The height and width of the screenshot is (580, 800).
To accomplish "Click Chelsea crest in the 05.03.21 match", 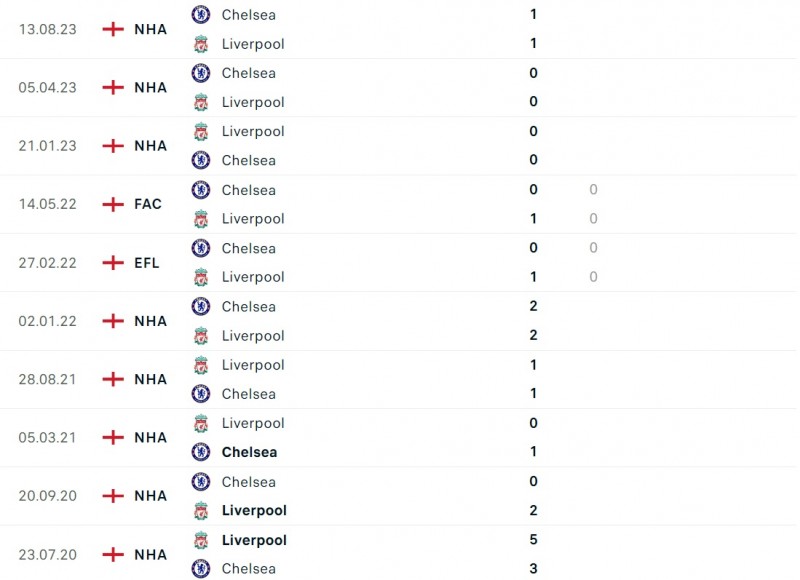I will 201,452.
